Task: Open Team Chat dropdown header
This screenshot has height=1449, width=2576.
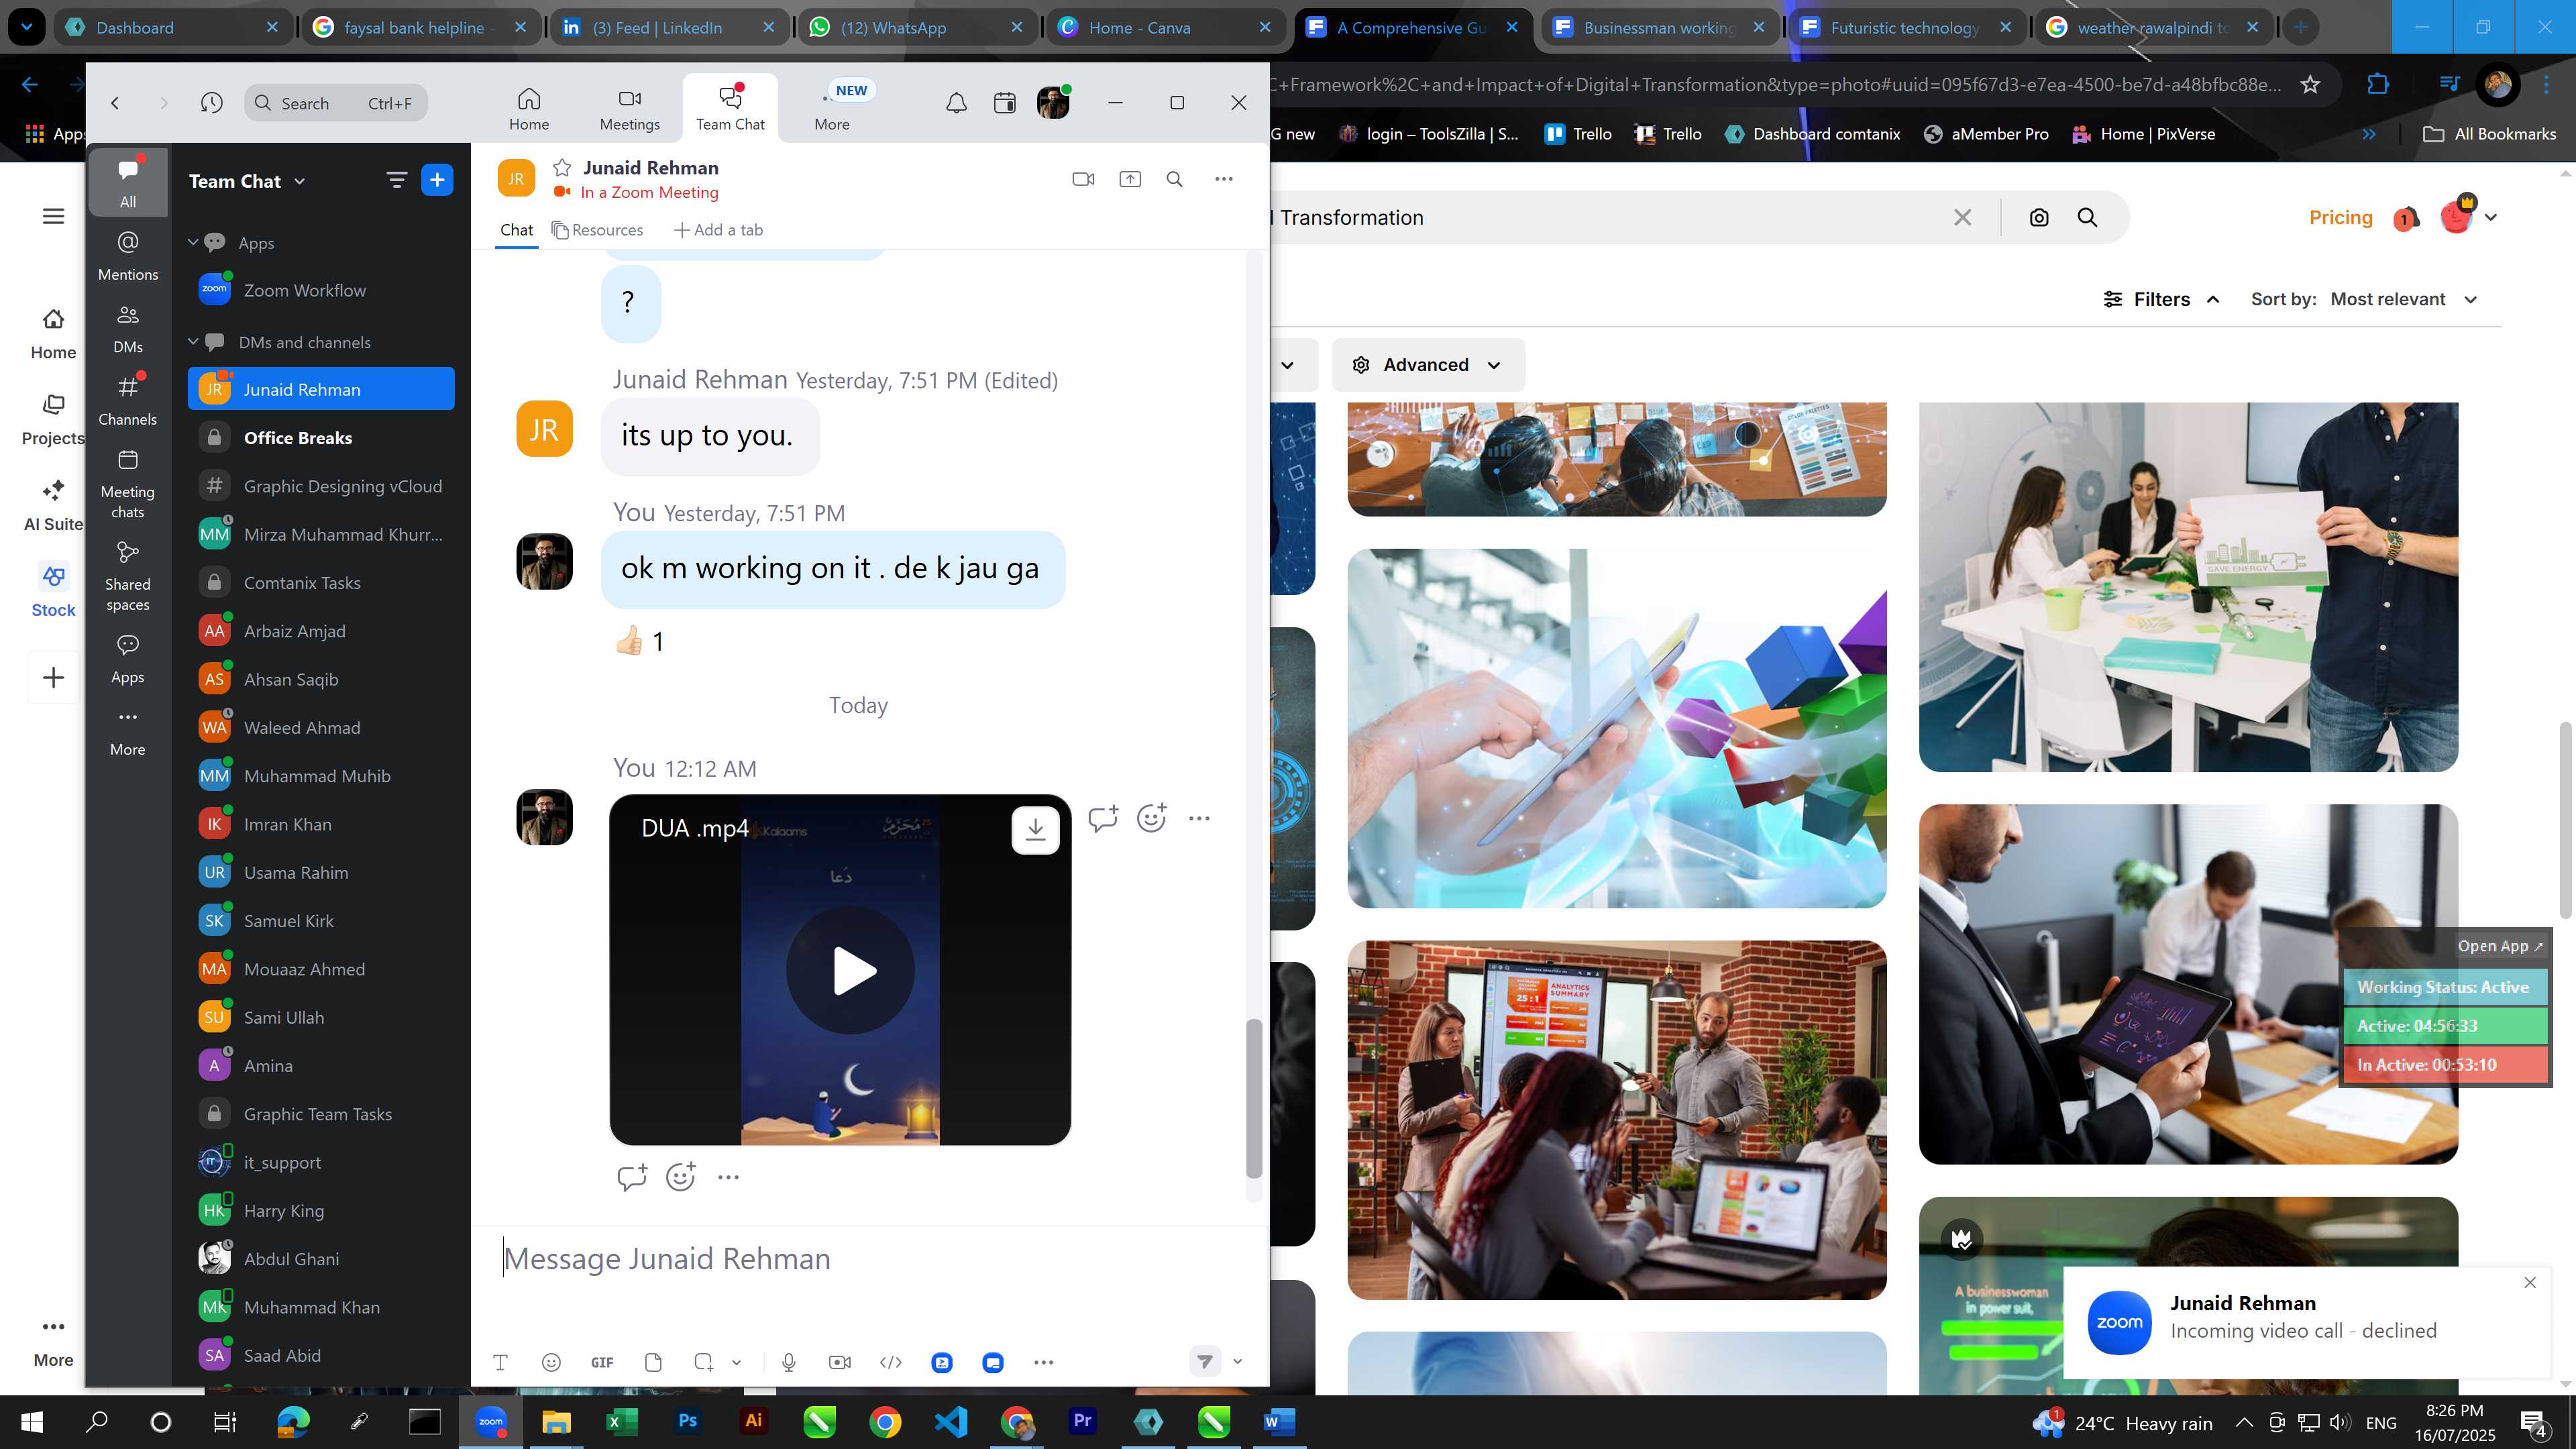Action: click(x=247, y=181)
